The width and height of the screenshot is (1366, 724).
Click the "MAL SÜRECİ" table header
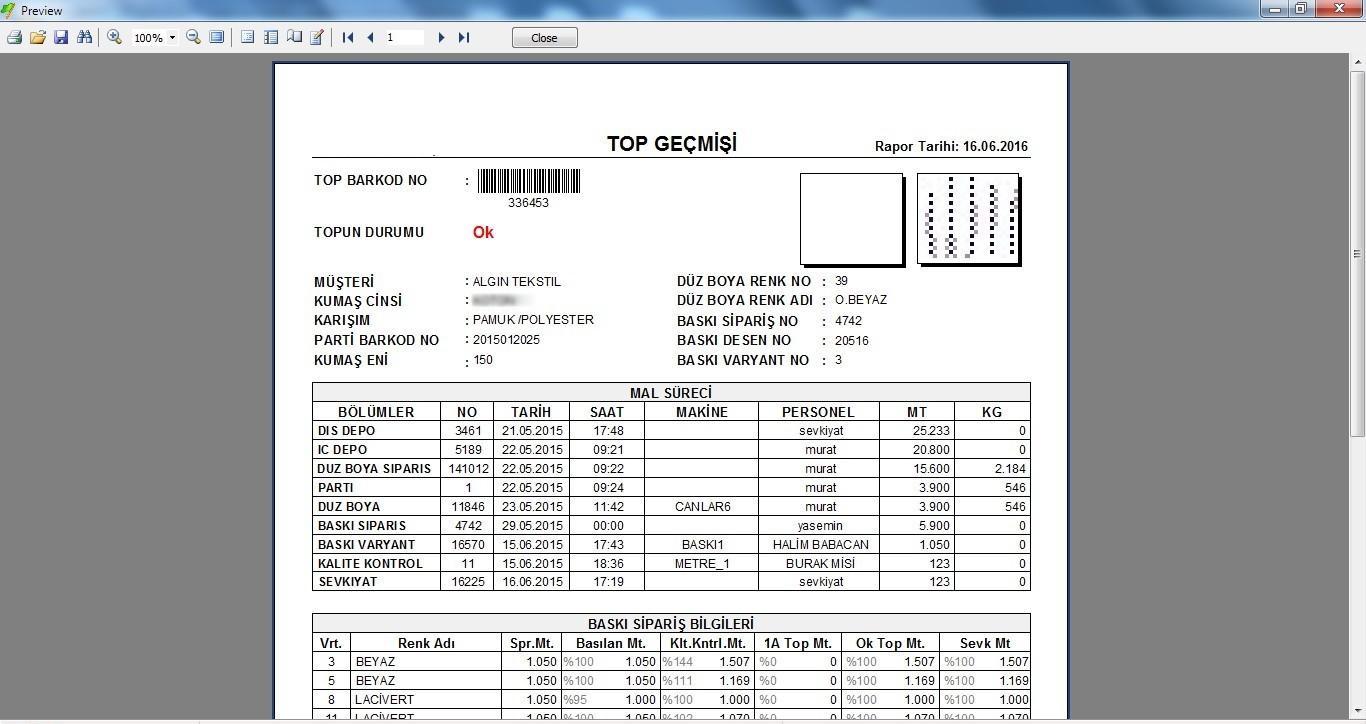tap(671, 393)
